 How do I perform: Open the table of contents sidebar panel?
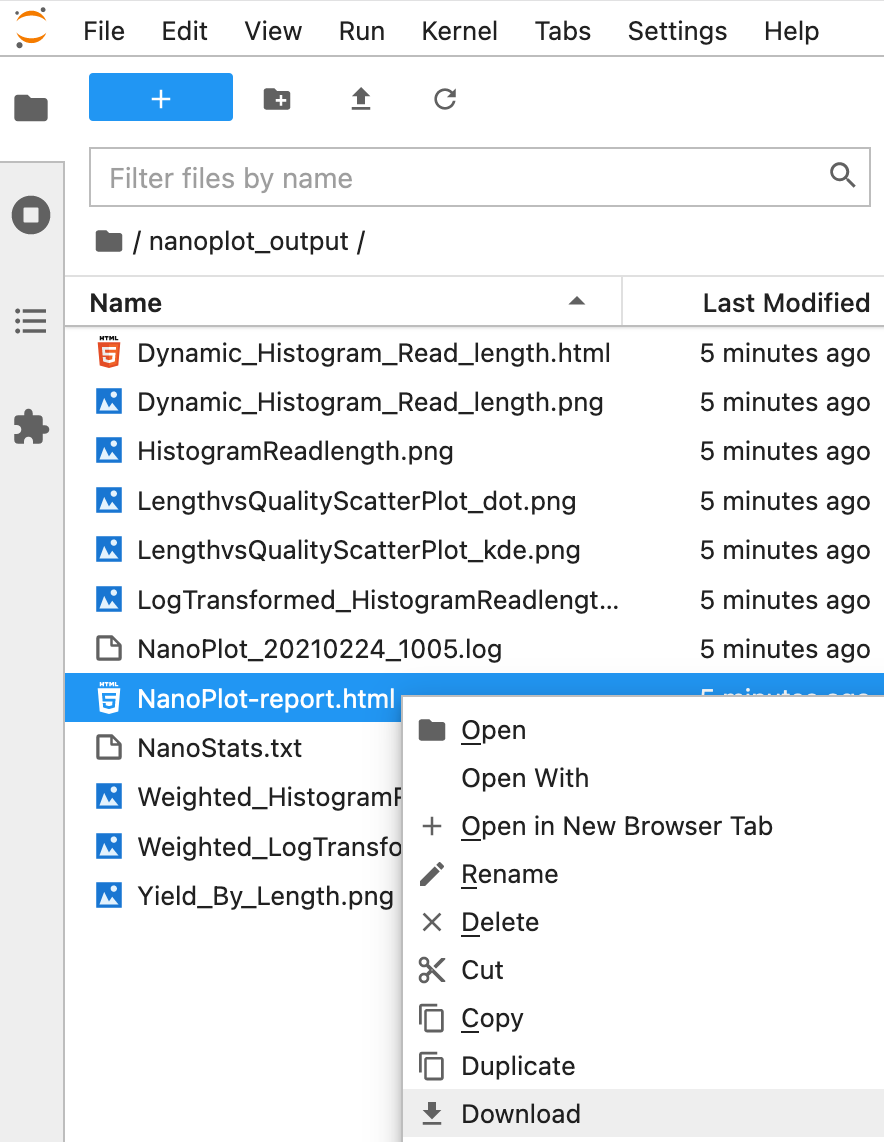click(31, 321)
